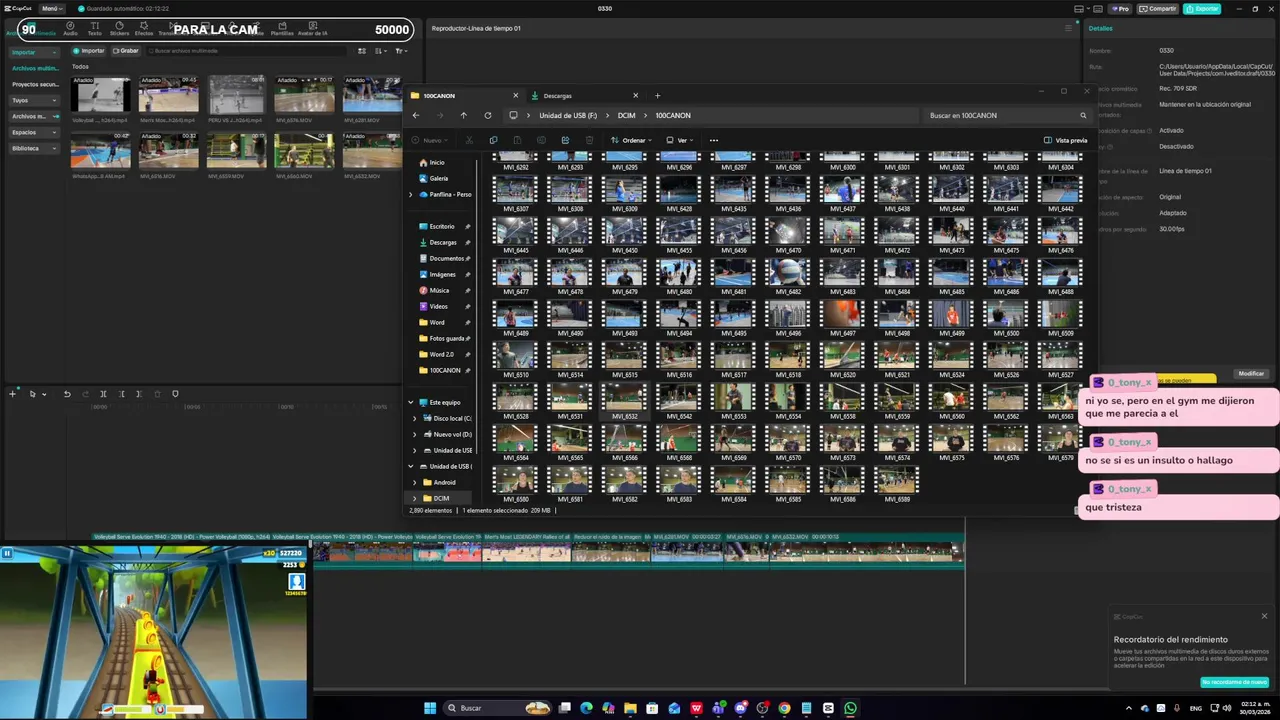Viewport: 1280px width, 720px height.
Task: Open the Stickers panel in CapCut
Action: coord(119,28)
